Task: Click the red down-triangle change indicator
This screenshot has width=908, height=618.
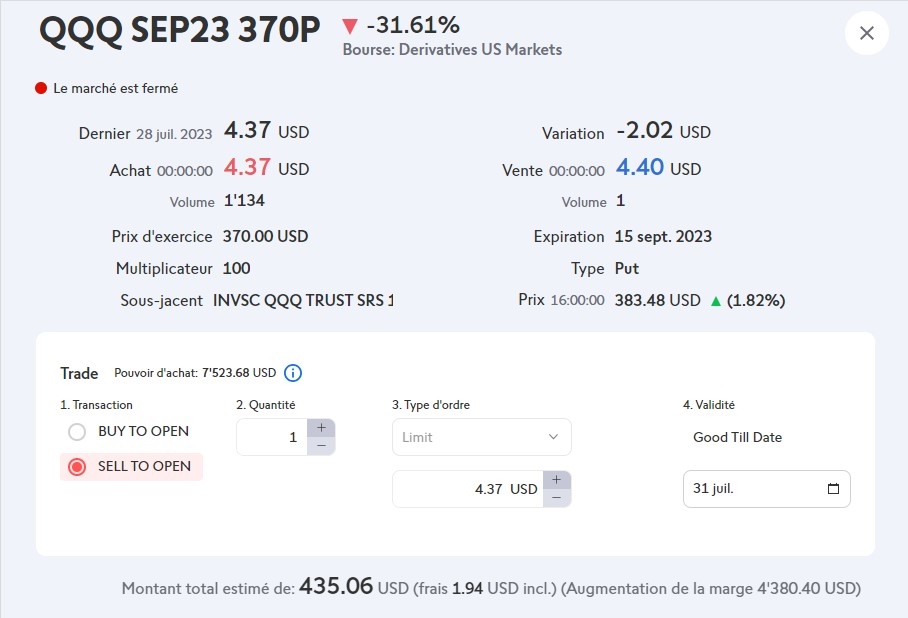Action: coord(349,25)
